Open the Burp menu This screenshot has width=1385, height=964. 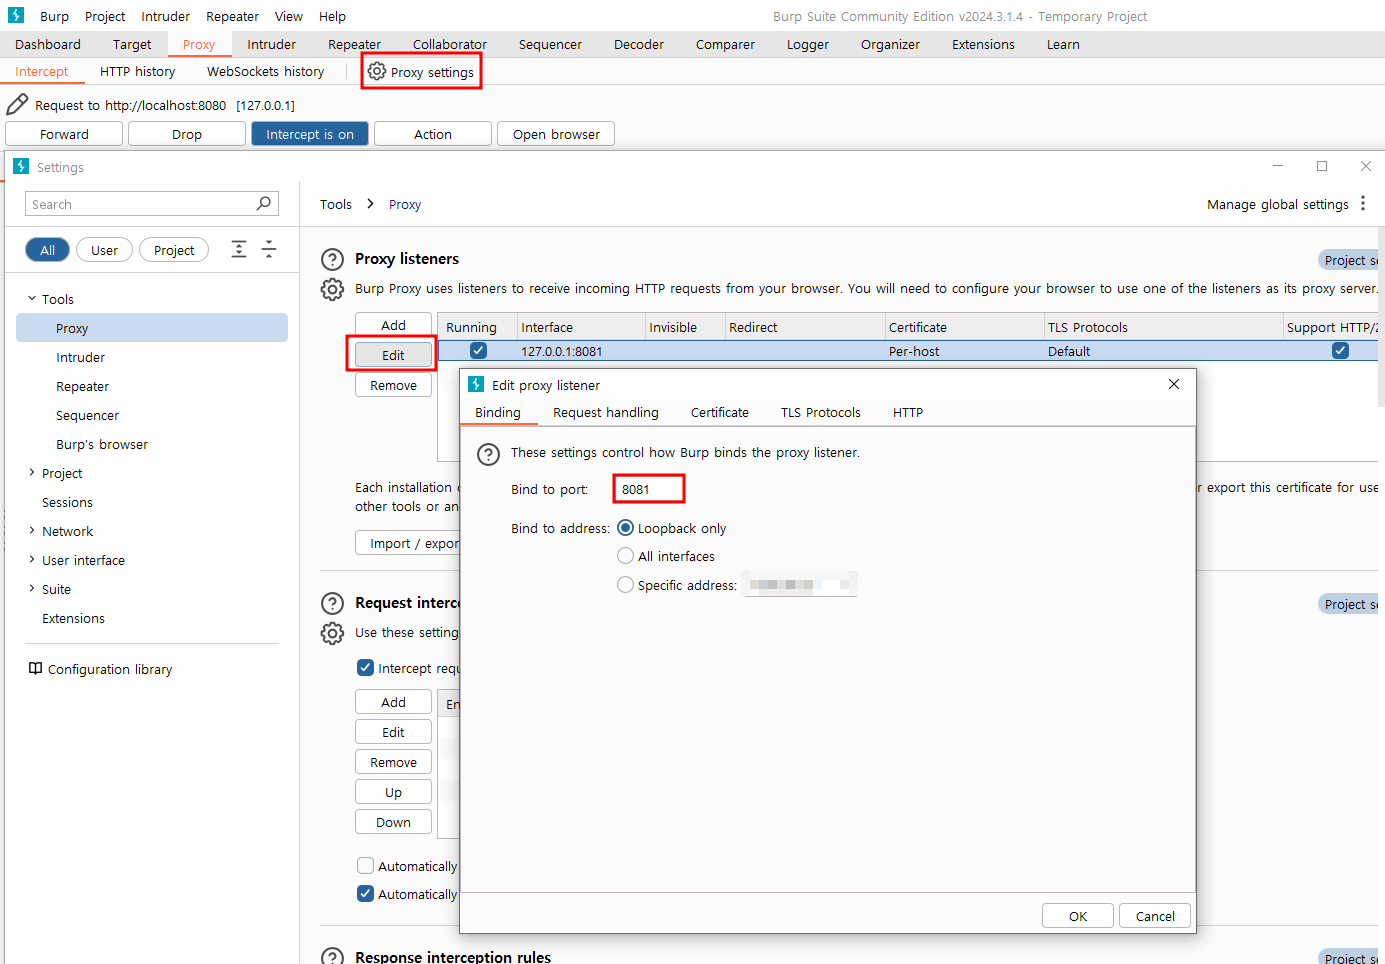[54, 16]
